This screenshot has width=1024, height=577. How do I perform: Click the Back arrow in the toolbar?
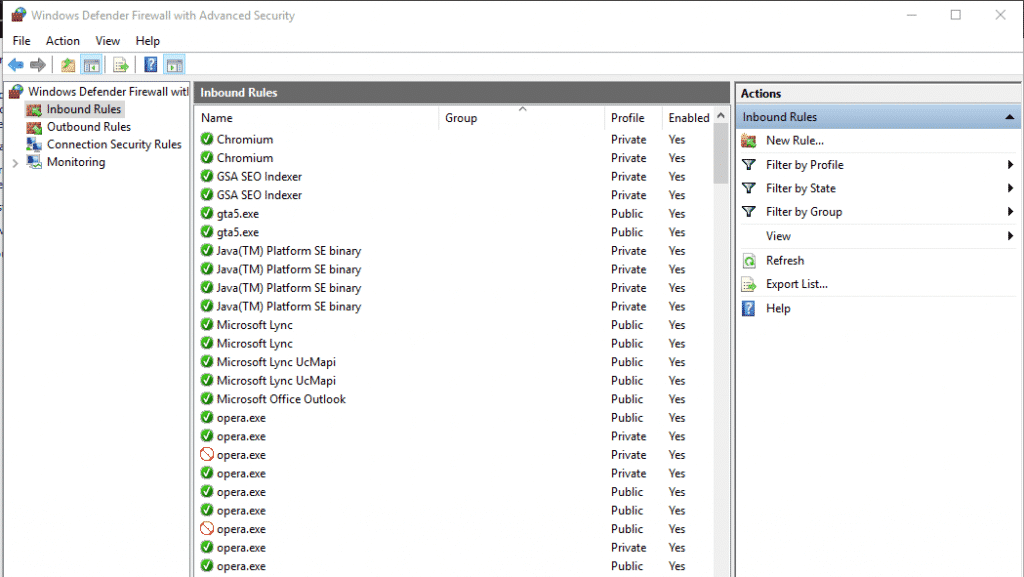16,65
